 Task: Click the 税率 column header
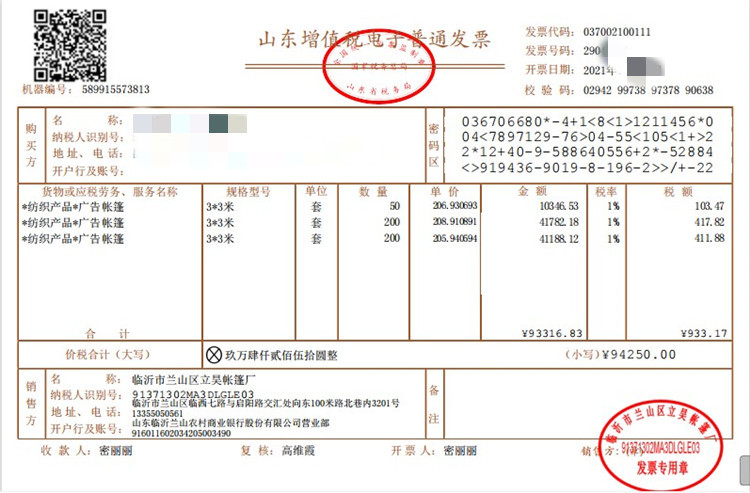coord(606,192)
